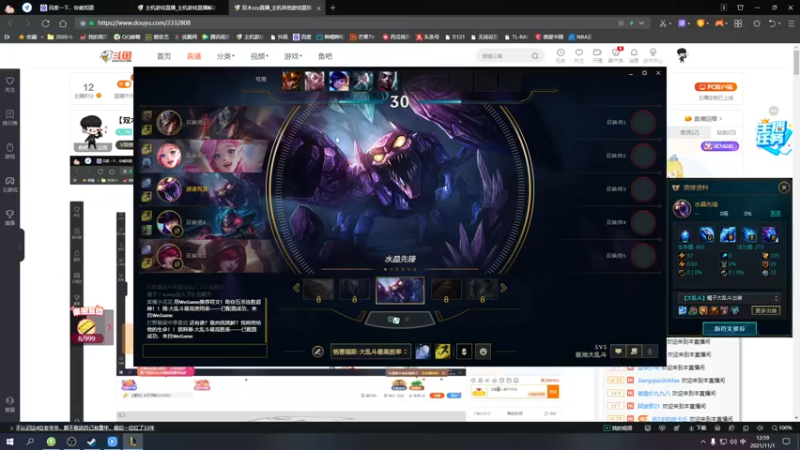Click the taskbar search icon
Image resolution: width=800 pixels, height=450 pixels.
click(x=30, y=441)
